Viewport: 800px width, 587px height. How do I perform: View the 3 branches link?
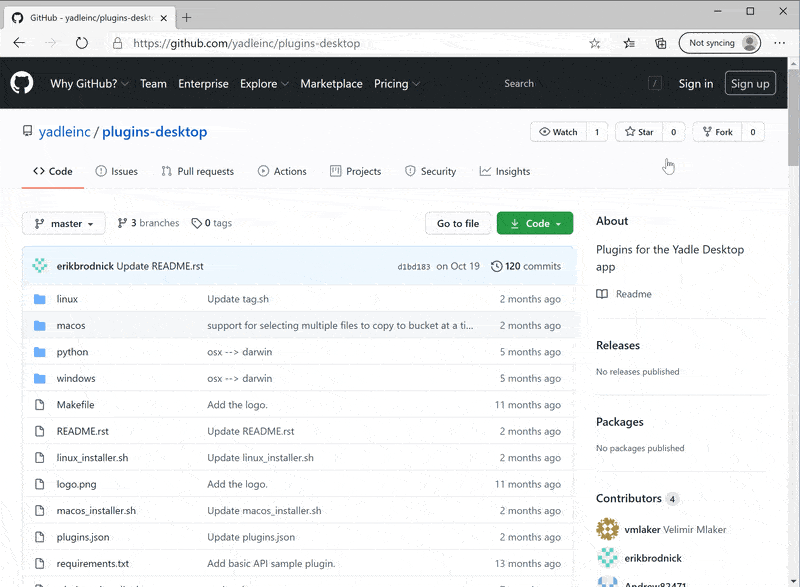click(148, 223)
